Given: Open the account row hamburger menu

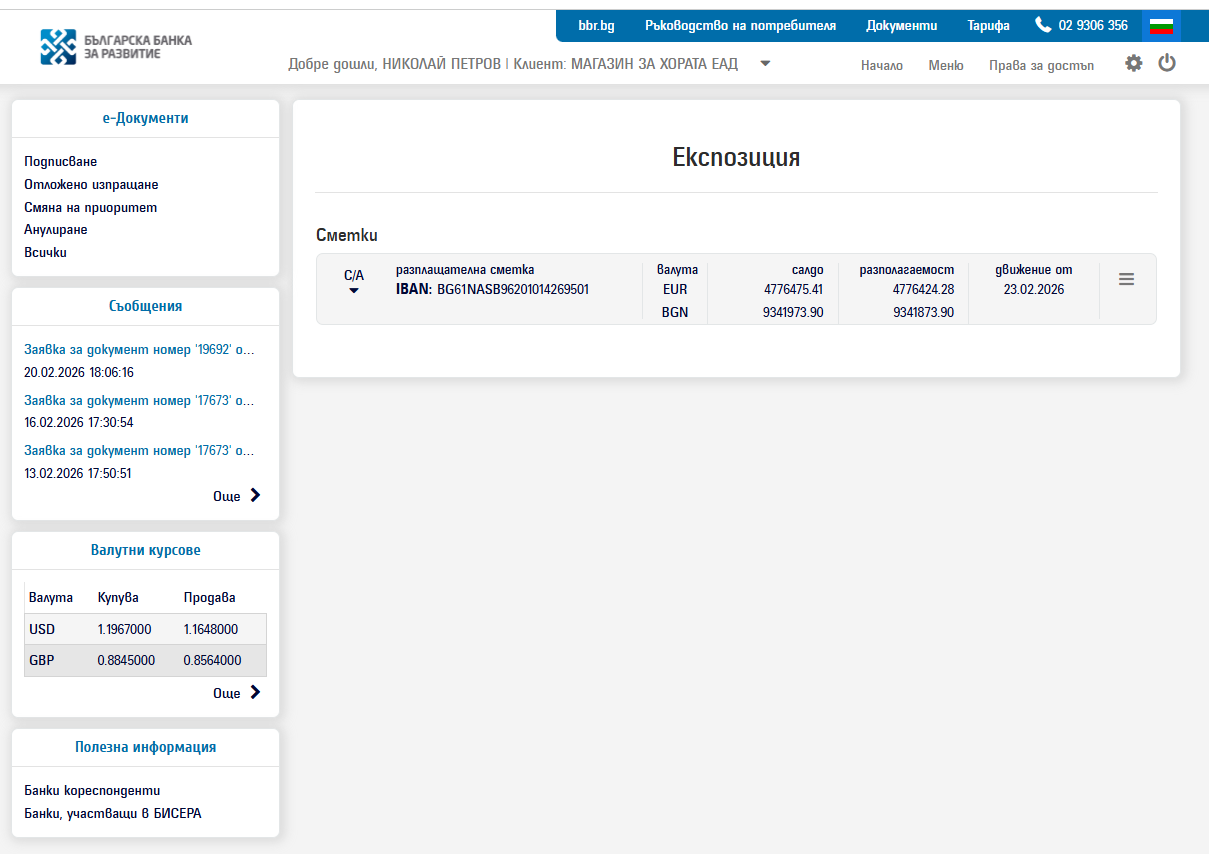Looking at the screenshot, I should 1126,280.
